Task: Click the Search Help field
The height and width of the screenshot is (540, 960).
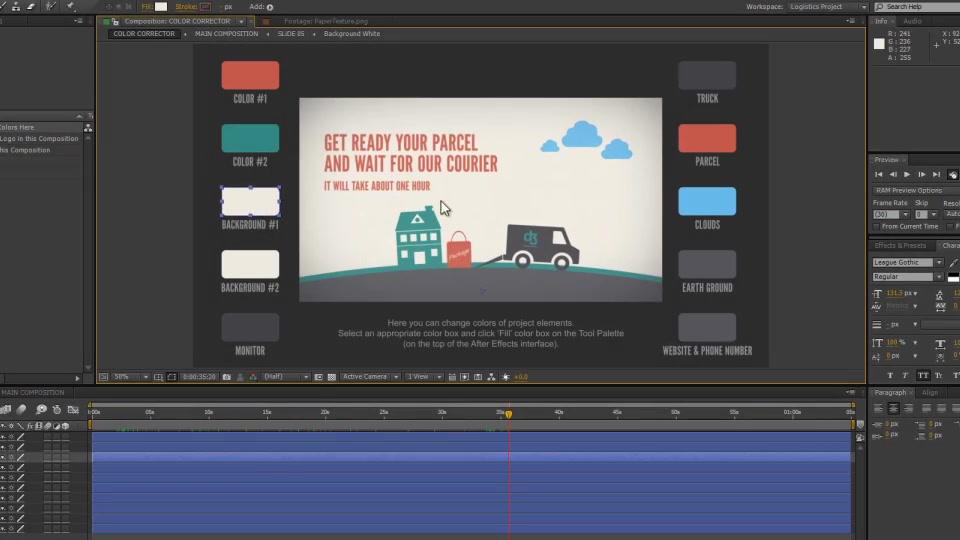Action: coord(918,7)
